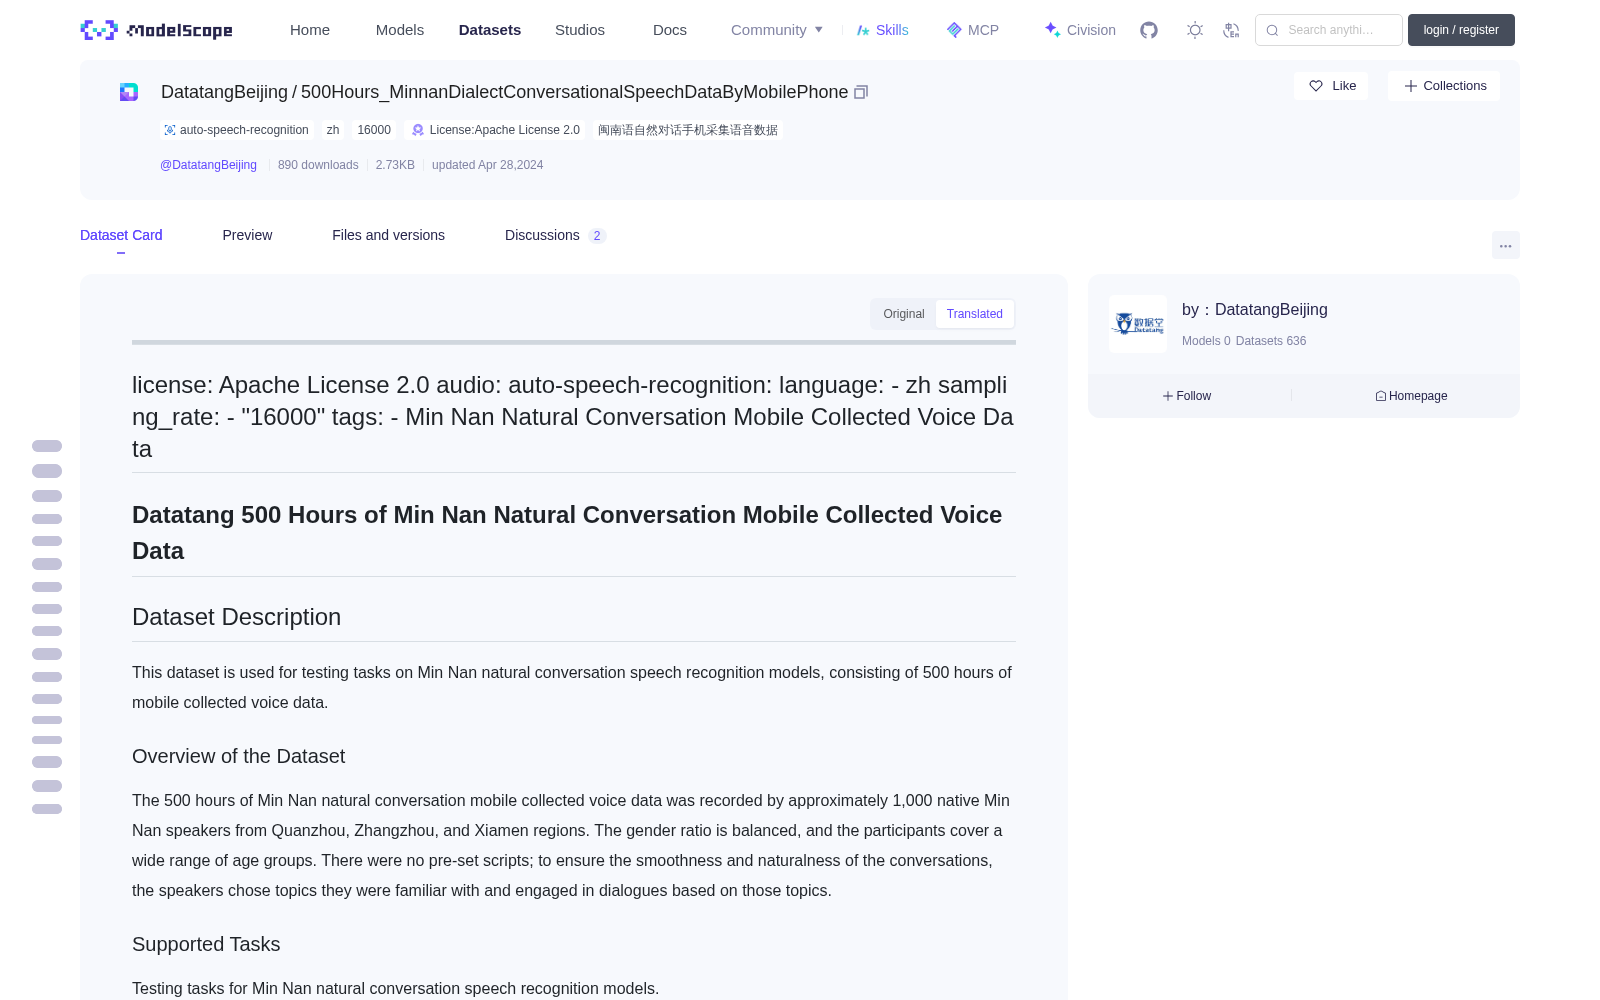Open the Studios section

580,30
